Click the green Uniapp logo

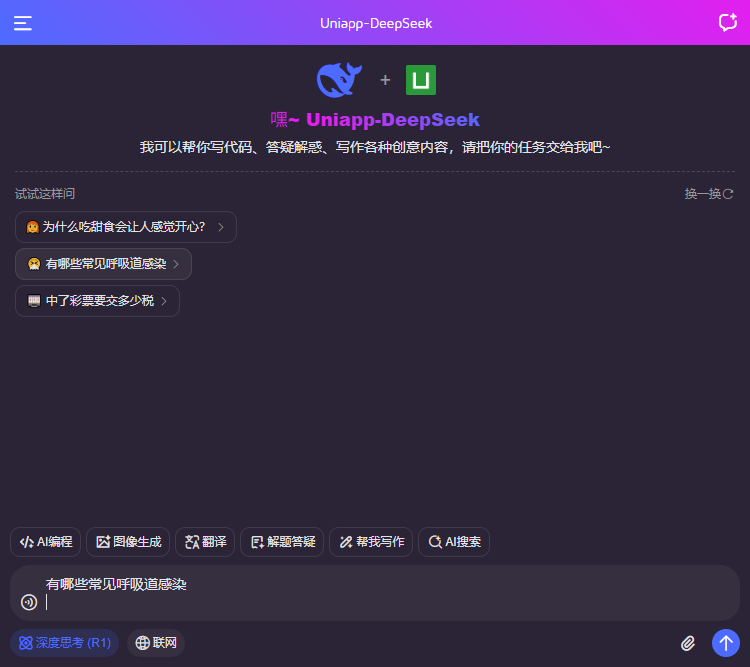click(420, 80)
